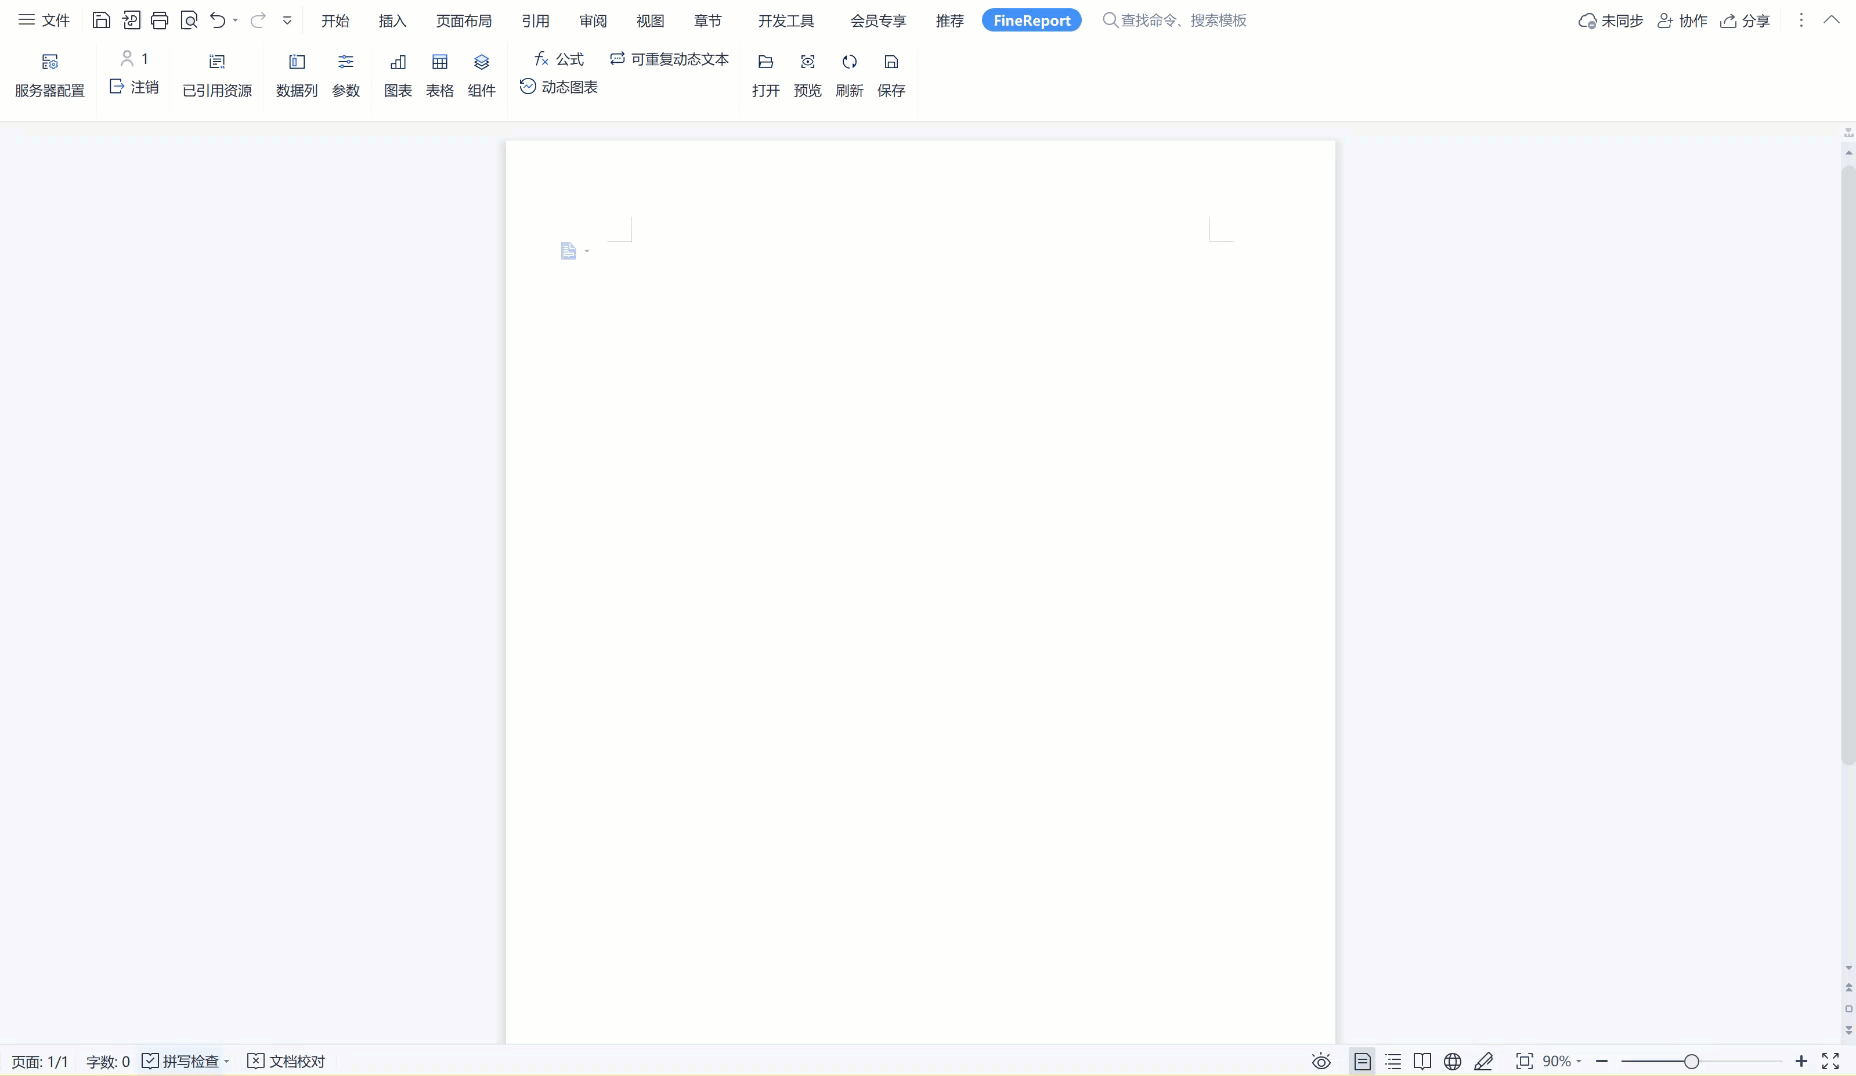The height and width of the screenshot is (1076, 1856).
Task: Switch to the 开发工具 tab
Action: tap(786, 20)
